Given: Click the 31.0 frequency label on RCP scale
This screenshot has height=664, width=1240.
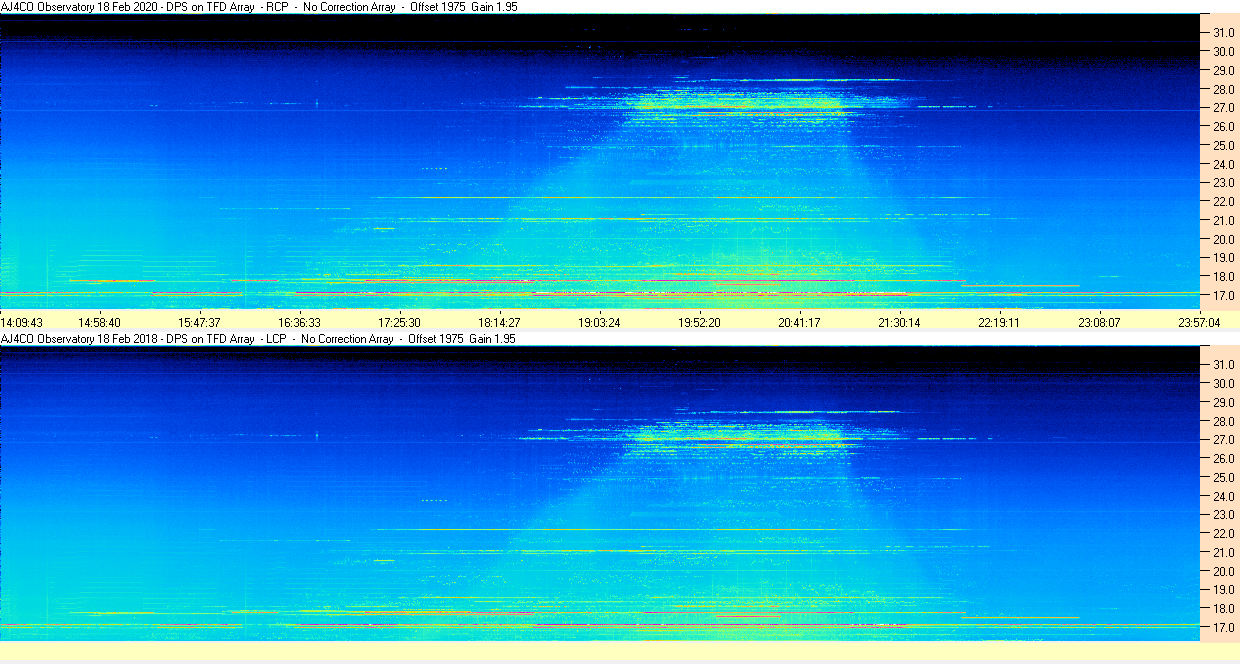Looking at the screenshot, I should [1224, 33].
